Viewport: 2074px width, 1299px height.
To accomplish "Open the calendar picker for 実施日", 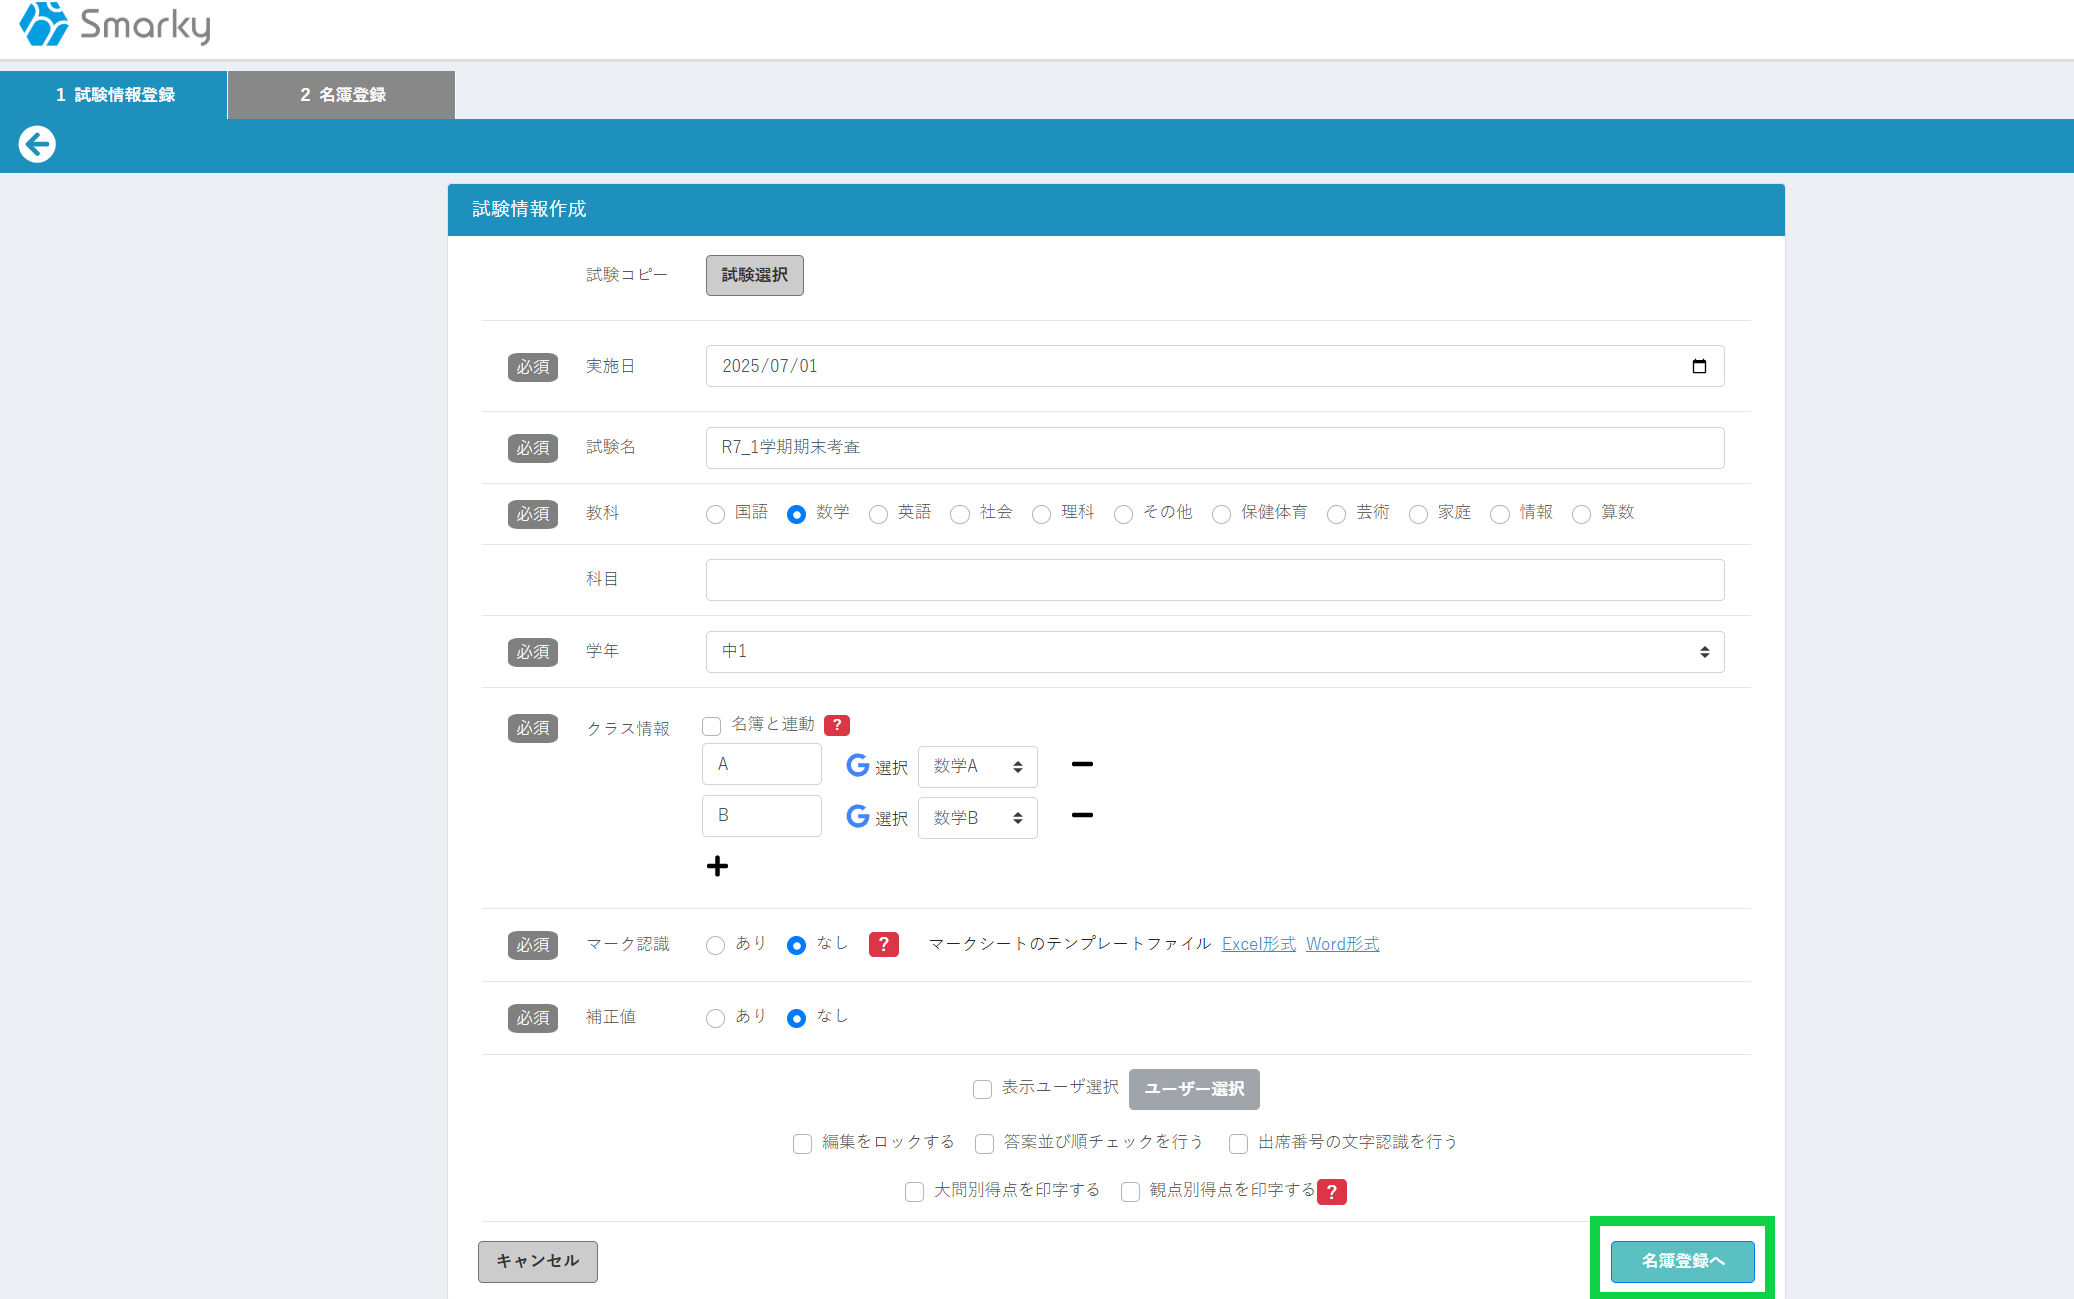I will tap(1699, 366).
